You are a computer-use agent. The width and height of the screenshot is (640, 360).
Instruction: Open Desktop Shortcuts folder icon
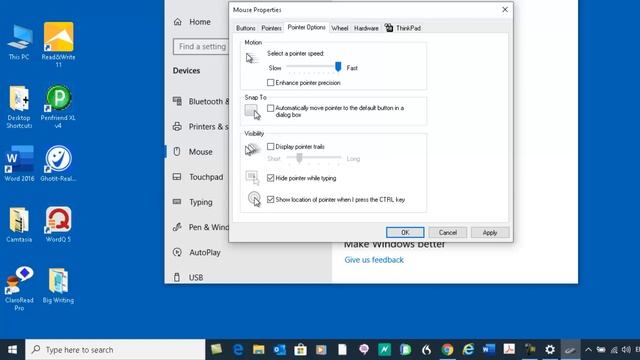[x=19, y=107]
